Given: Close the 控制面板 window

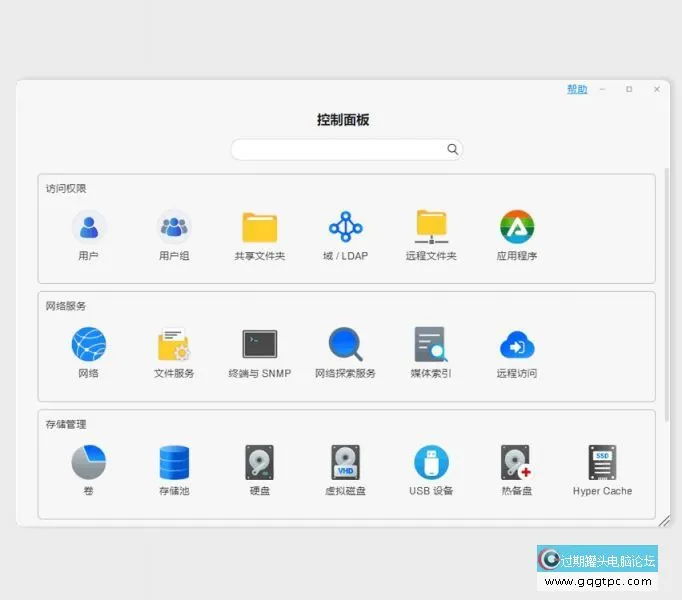Looking at the screenshot, I should tap(657, 89).
